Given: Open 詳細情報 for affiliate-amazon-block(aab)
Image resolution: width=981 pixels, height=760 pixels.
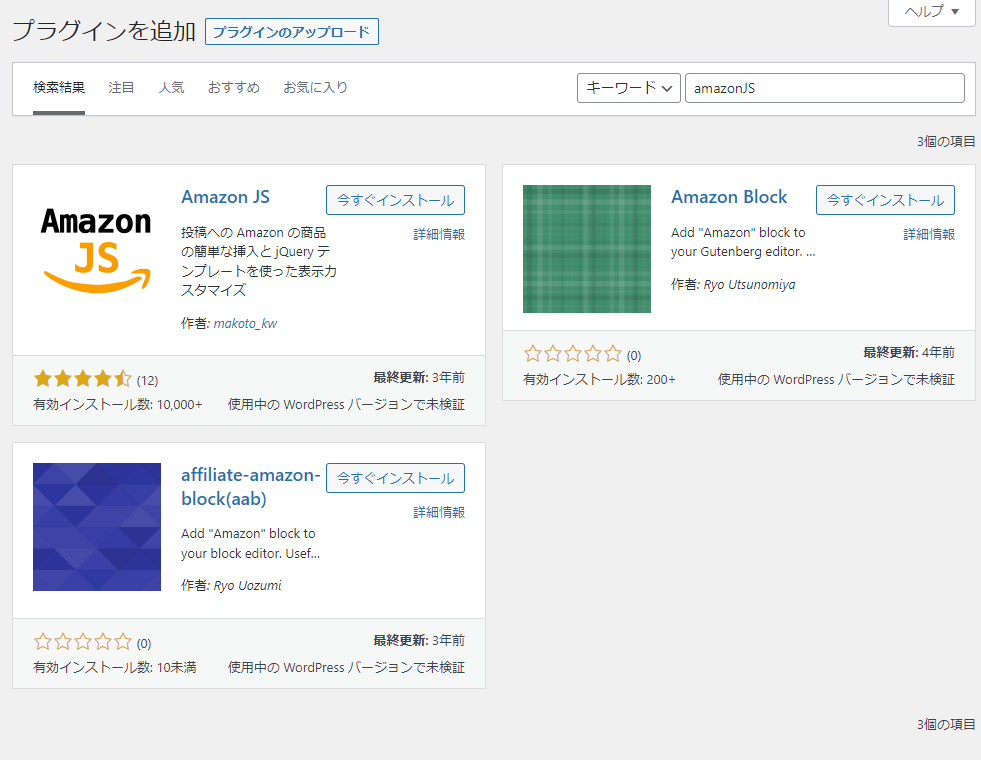Looking at the screenshot, I should pyautogui.click(x=439, y=512).
